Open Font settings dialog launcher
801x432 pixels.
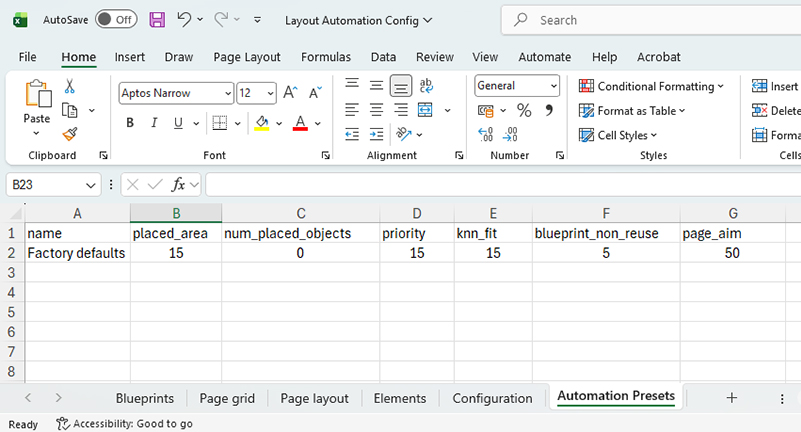pos(325,155)
